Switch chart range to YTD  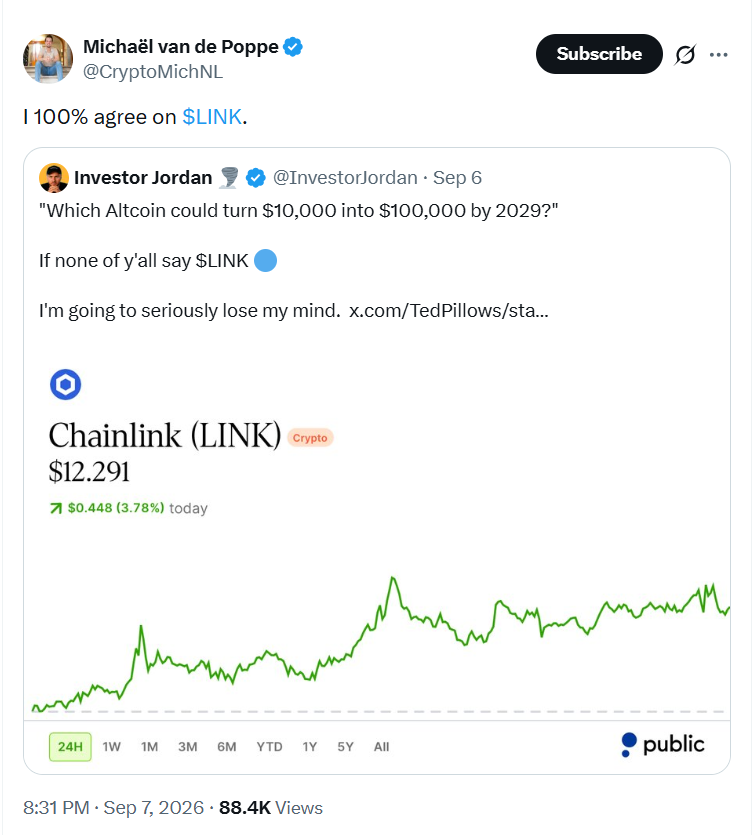(269, 747)
